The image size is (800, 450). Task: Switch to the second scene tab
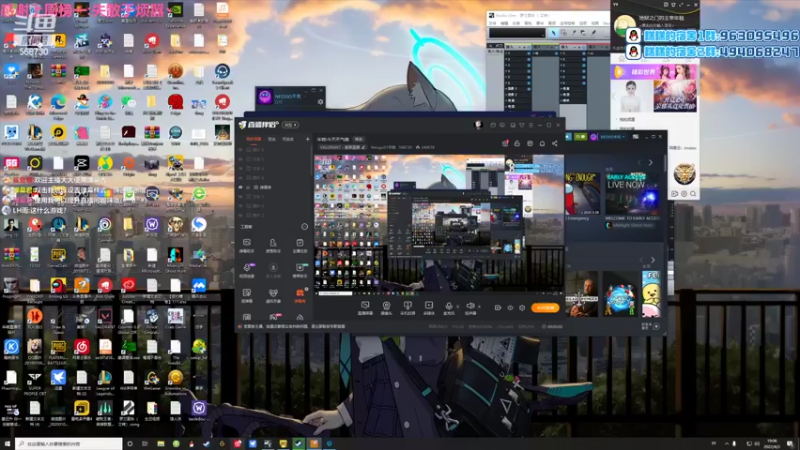click(272, 139)
